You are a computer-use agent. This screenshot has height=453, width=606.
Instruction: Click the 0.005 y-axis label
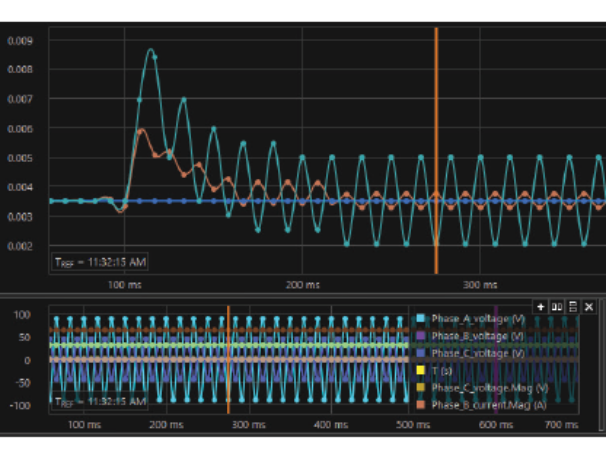20,158
